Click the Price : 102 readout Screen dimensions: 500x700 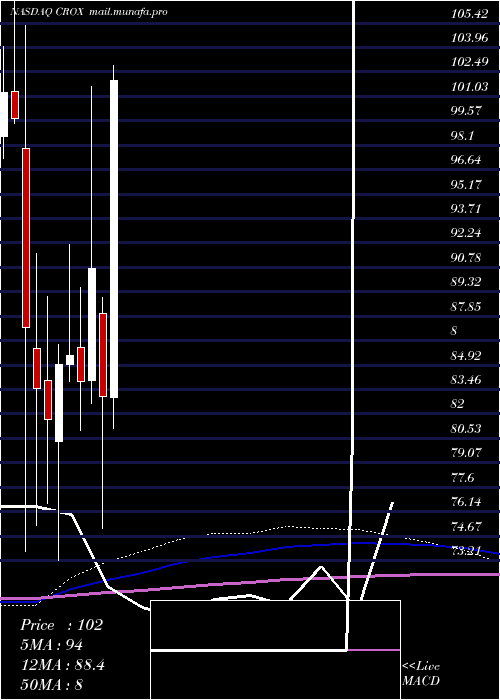click(62, 625)
